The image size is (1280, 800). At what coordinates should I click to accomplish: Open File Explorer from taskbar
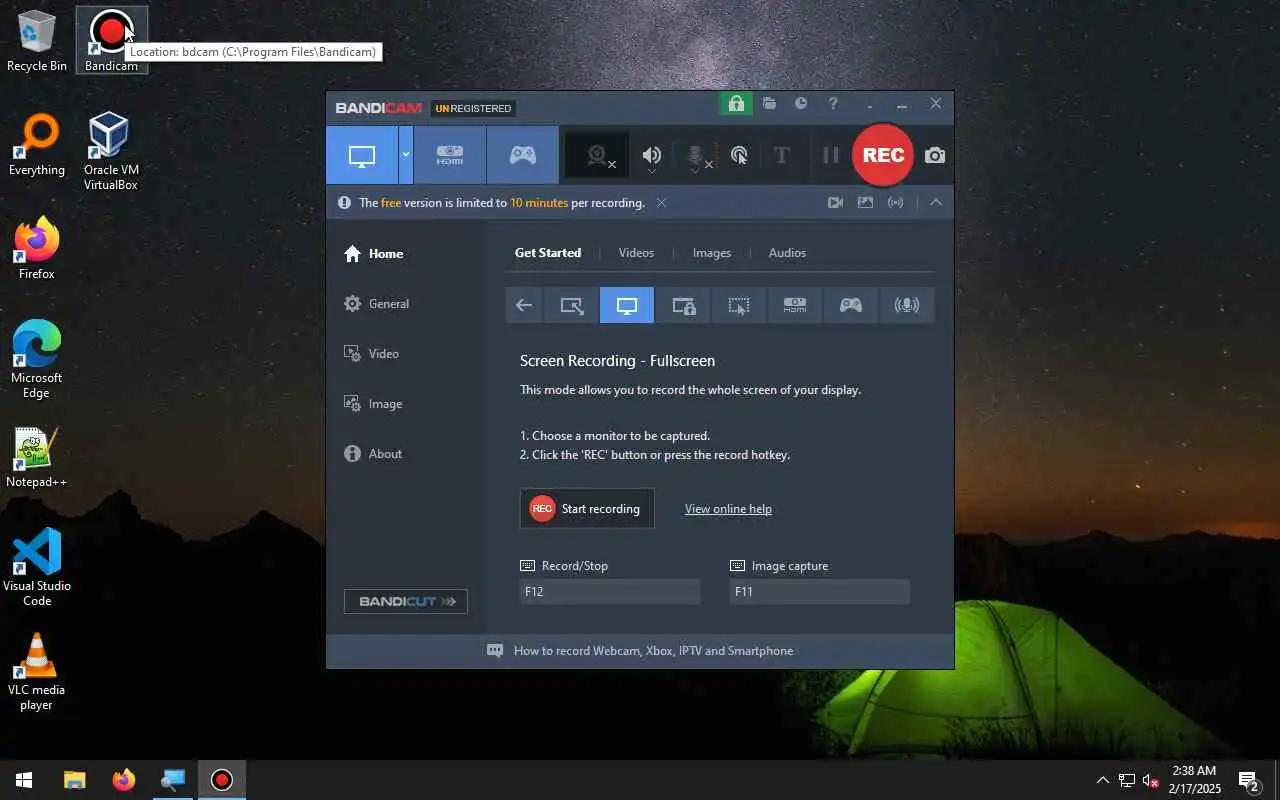point(74,780)
